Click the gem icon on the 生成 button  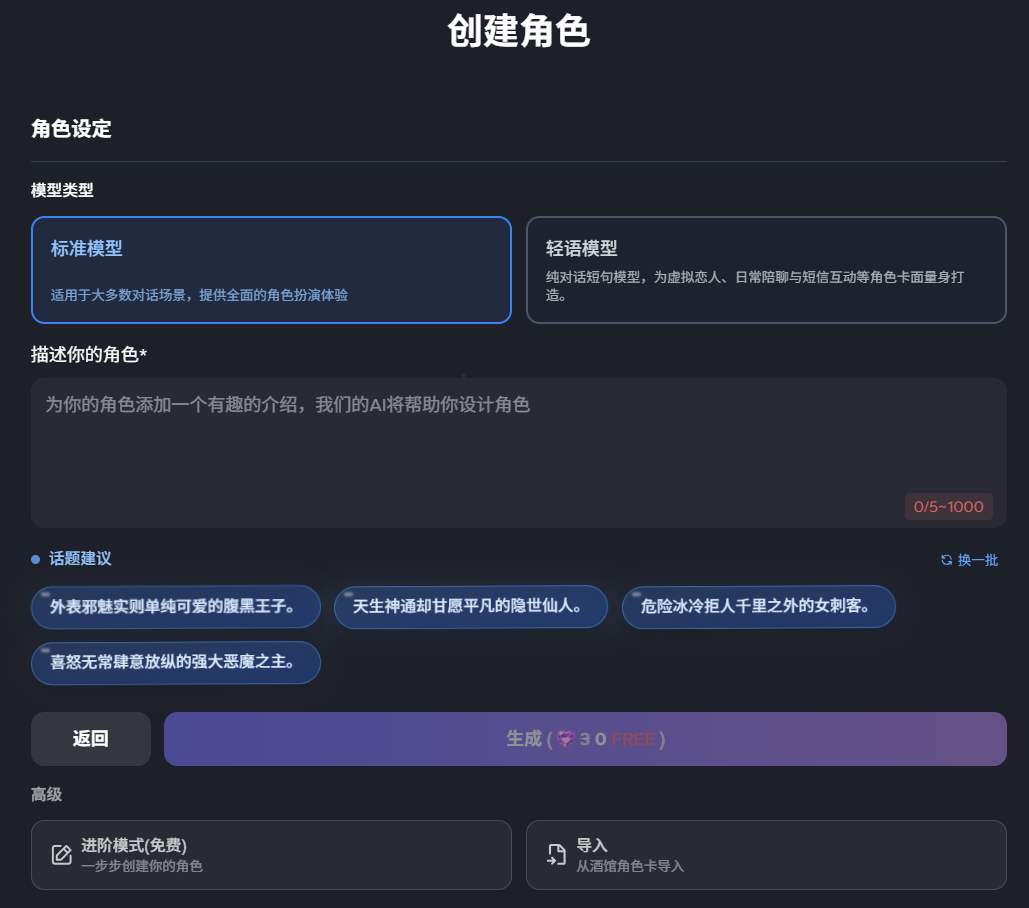566,739
